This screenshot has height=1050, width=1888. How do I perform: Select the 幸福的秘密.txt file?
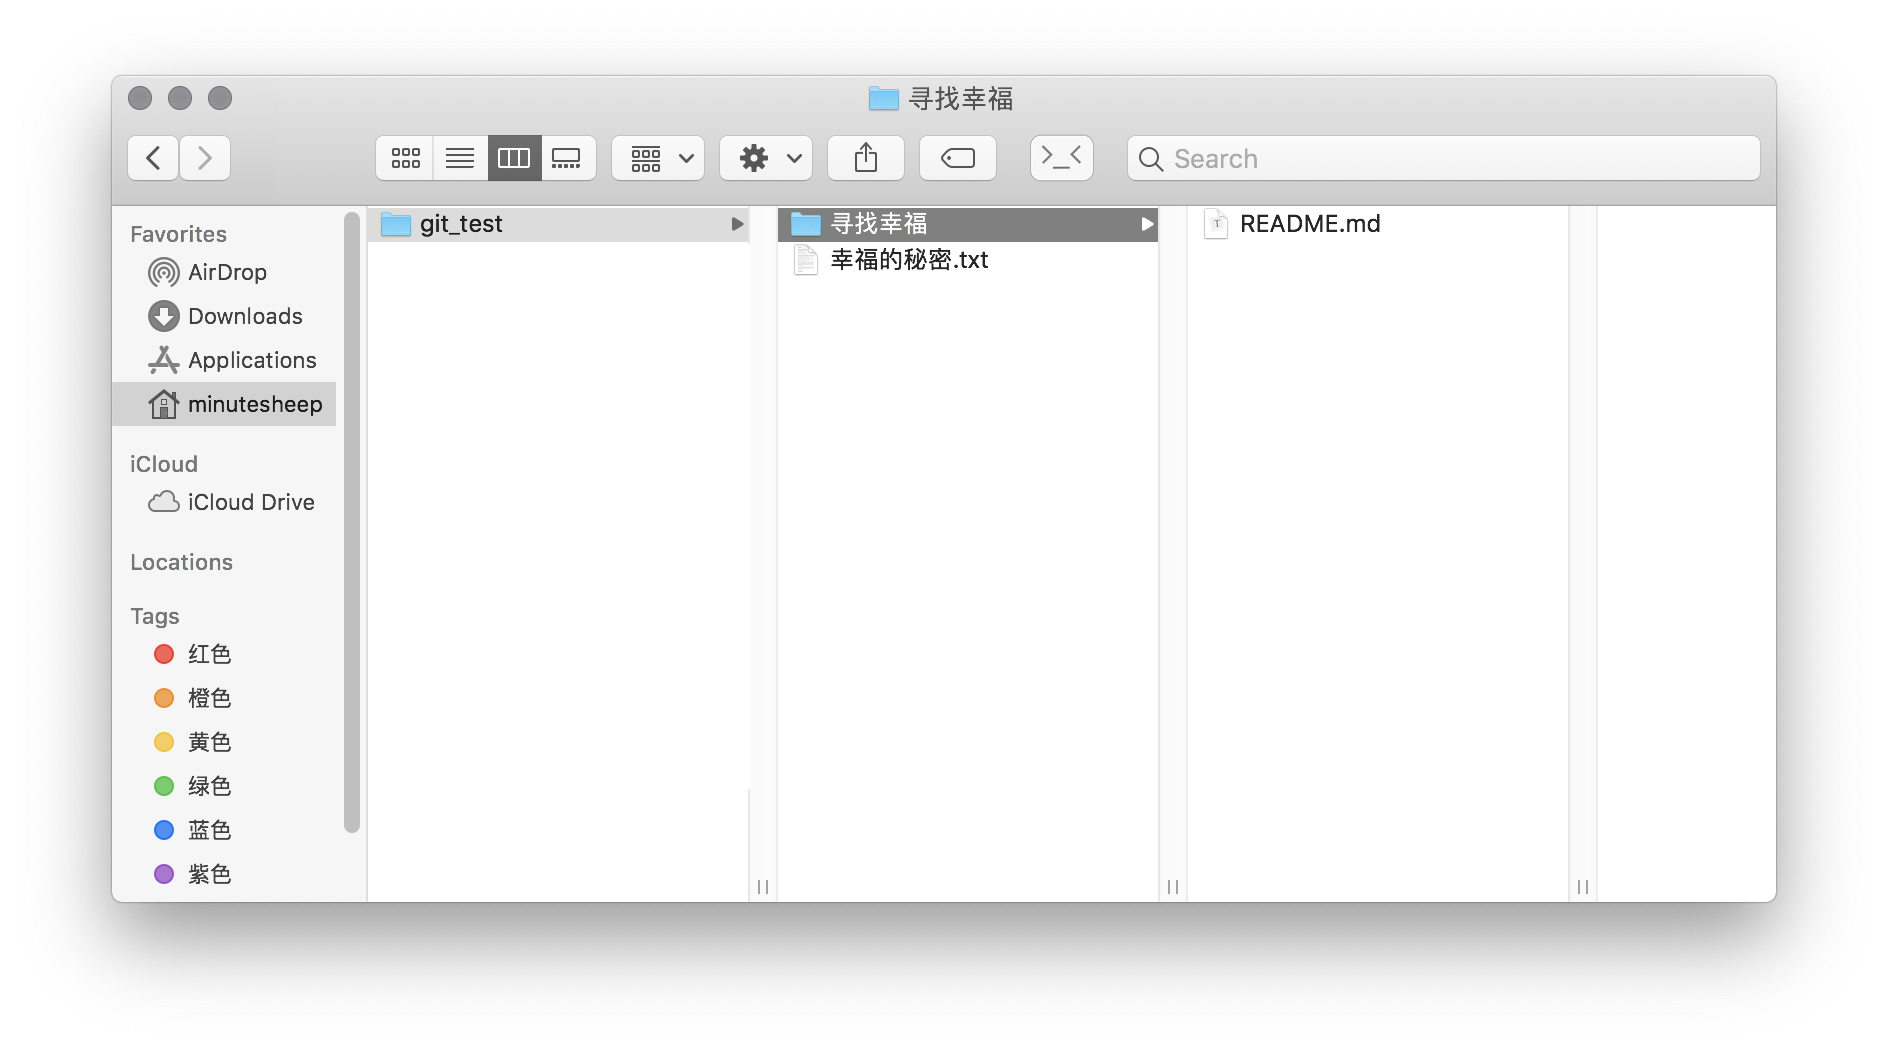pyautogui.click(x=908, y=260)
